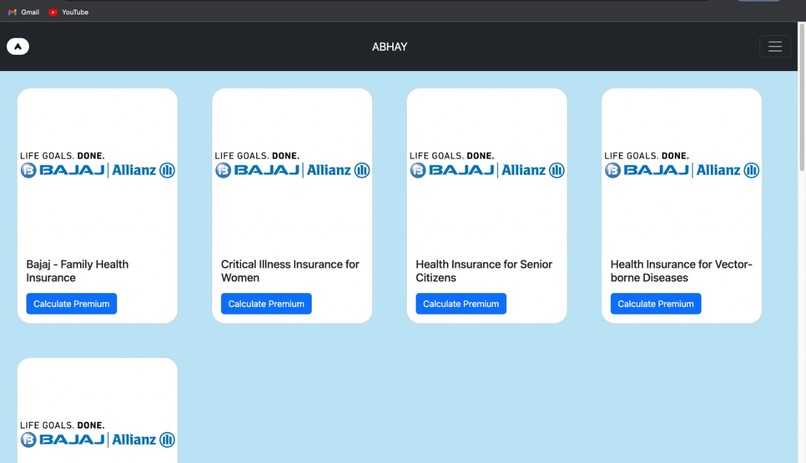
Task: Click Bajaj Allianz logo on Vector-borne Diseases card
Action: click(x=682, y=165)
